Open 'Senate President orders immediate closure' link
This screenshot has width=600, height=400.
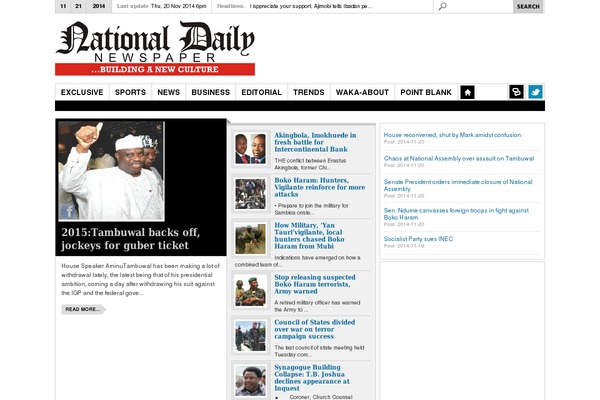[458, 185]
